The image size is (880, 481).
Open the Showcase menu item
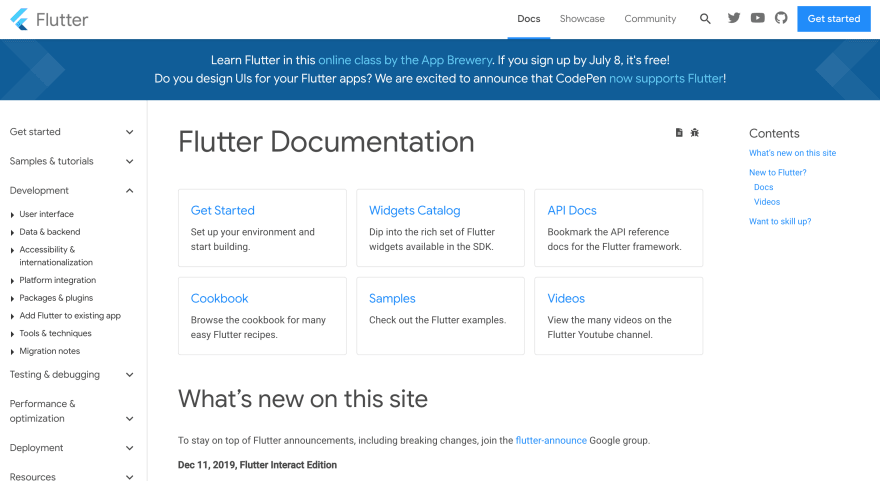coord(582,19)
